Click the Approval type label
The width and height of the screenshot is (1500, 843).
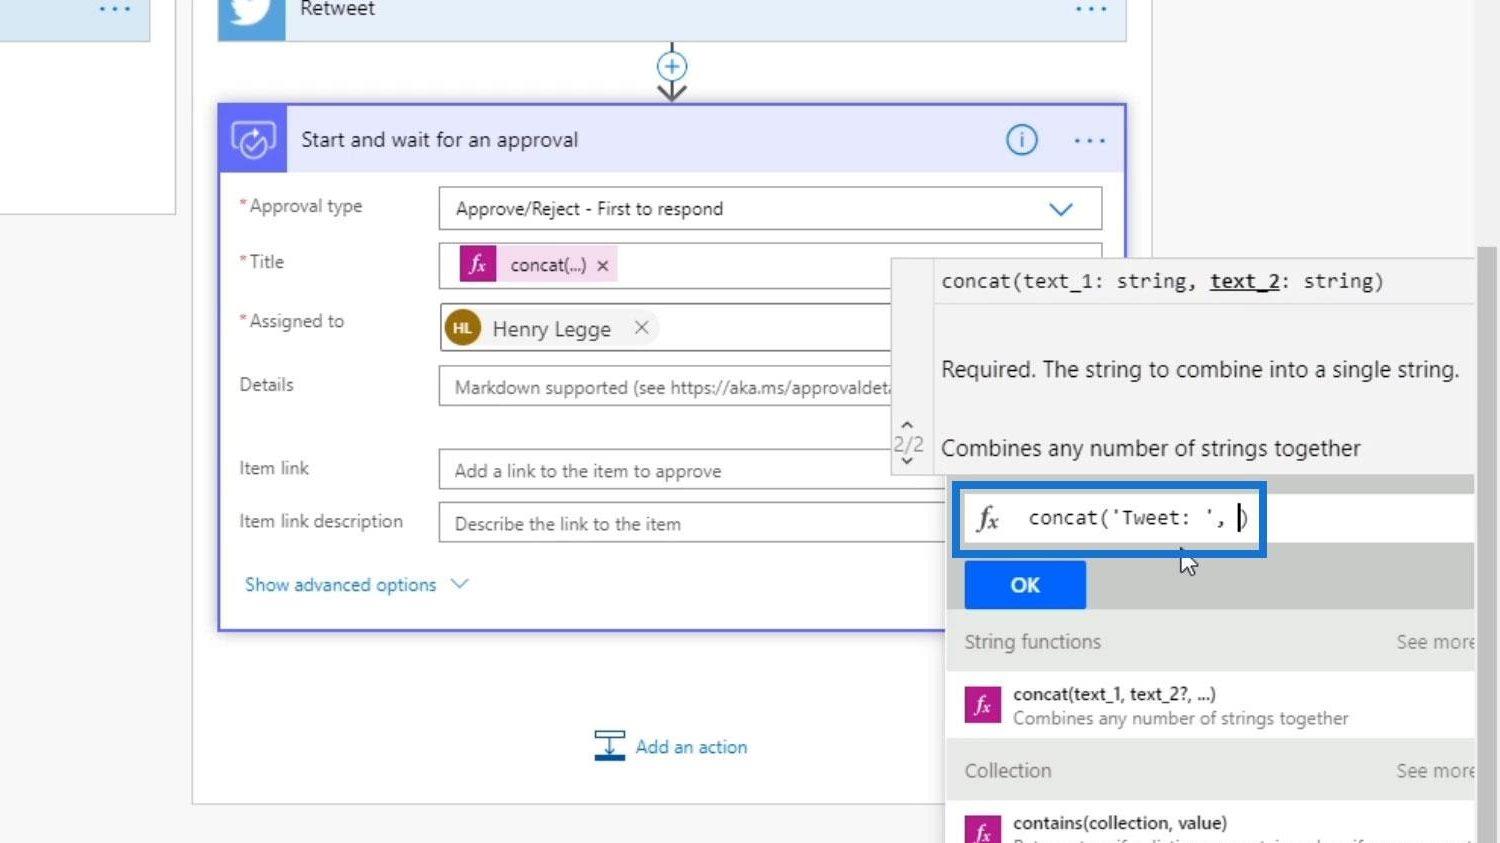click(x=305, y=206)
